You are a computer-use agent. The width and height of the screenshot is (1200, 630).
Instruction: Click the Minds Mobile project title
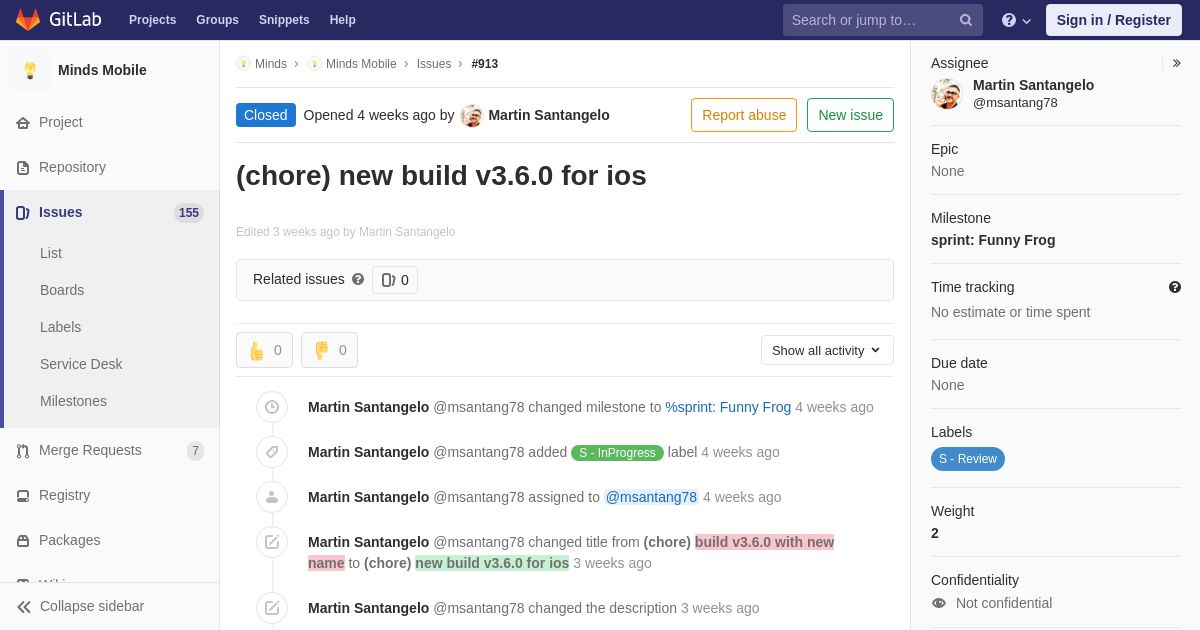pyautogui.click(x=102, y=70)
